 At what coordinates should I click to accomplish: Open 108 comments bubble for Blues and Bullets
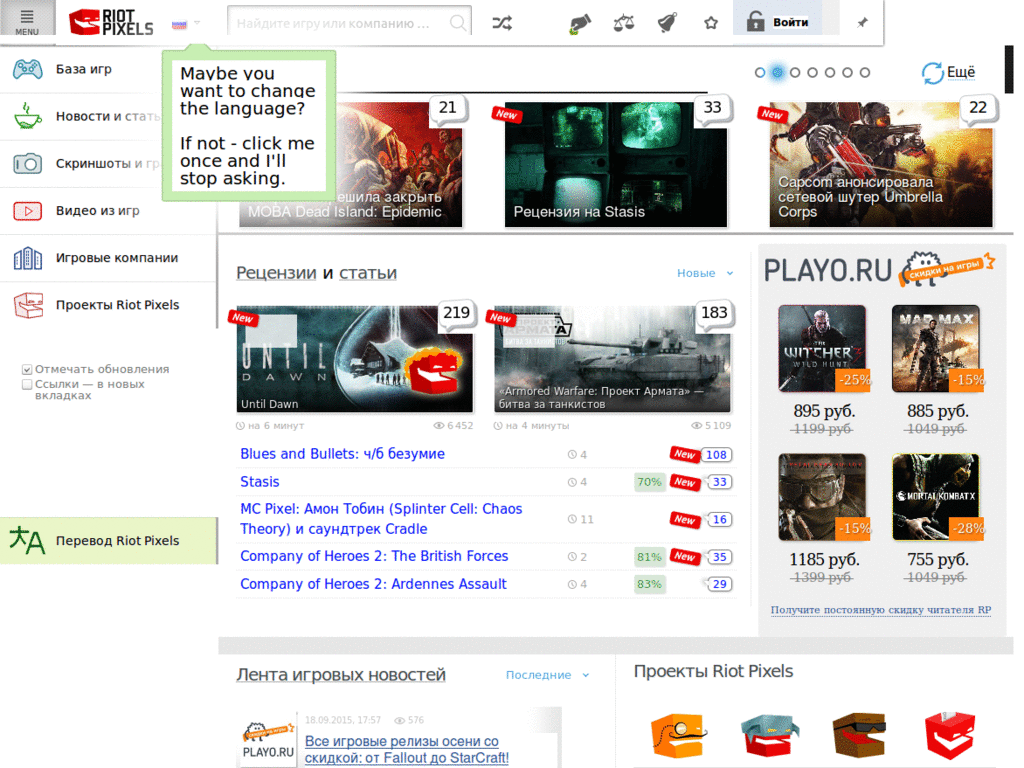click(x=716, y=455)
